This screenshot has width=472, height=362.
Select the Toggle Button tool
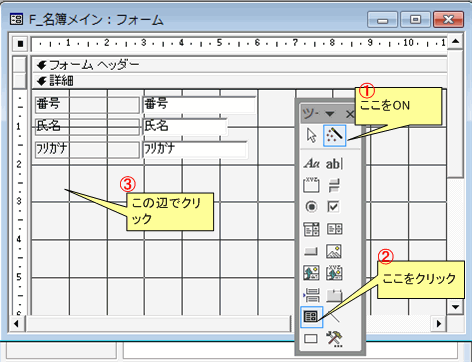click(x=334, y=185)
